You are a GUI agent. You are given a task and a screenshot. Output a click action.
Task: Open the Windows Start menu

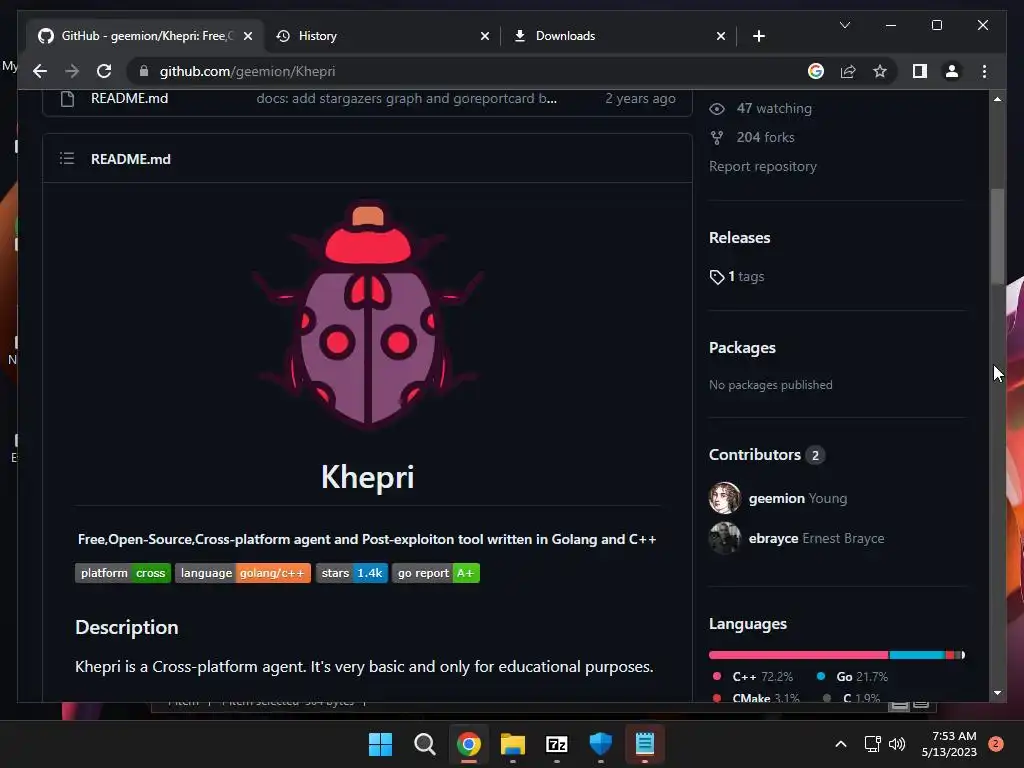pos(380,744)
